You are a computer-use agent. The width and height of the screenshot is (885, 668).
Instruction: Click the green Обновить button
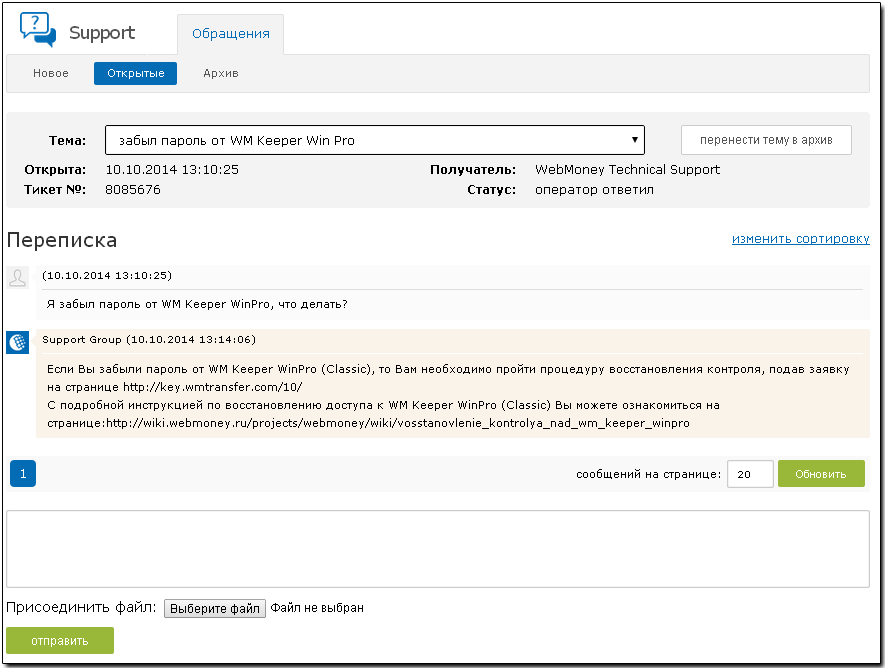coord(821,474)
